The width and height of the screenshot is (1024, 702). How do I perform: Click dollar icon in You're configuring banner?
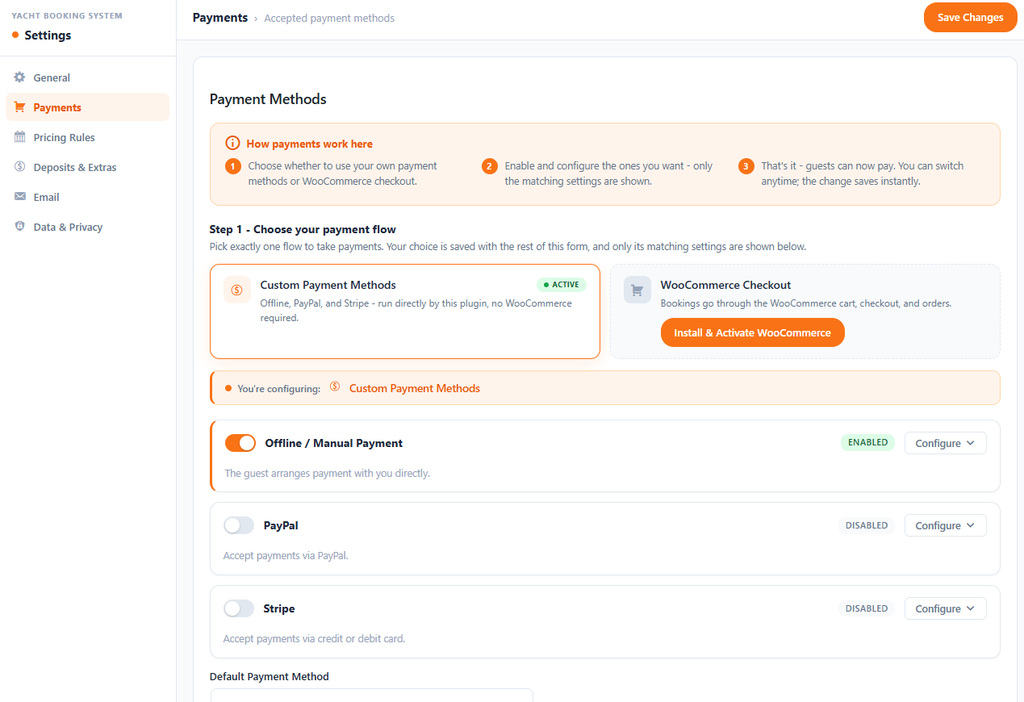coord(334,387)
